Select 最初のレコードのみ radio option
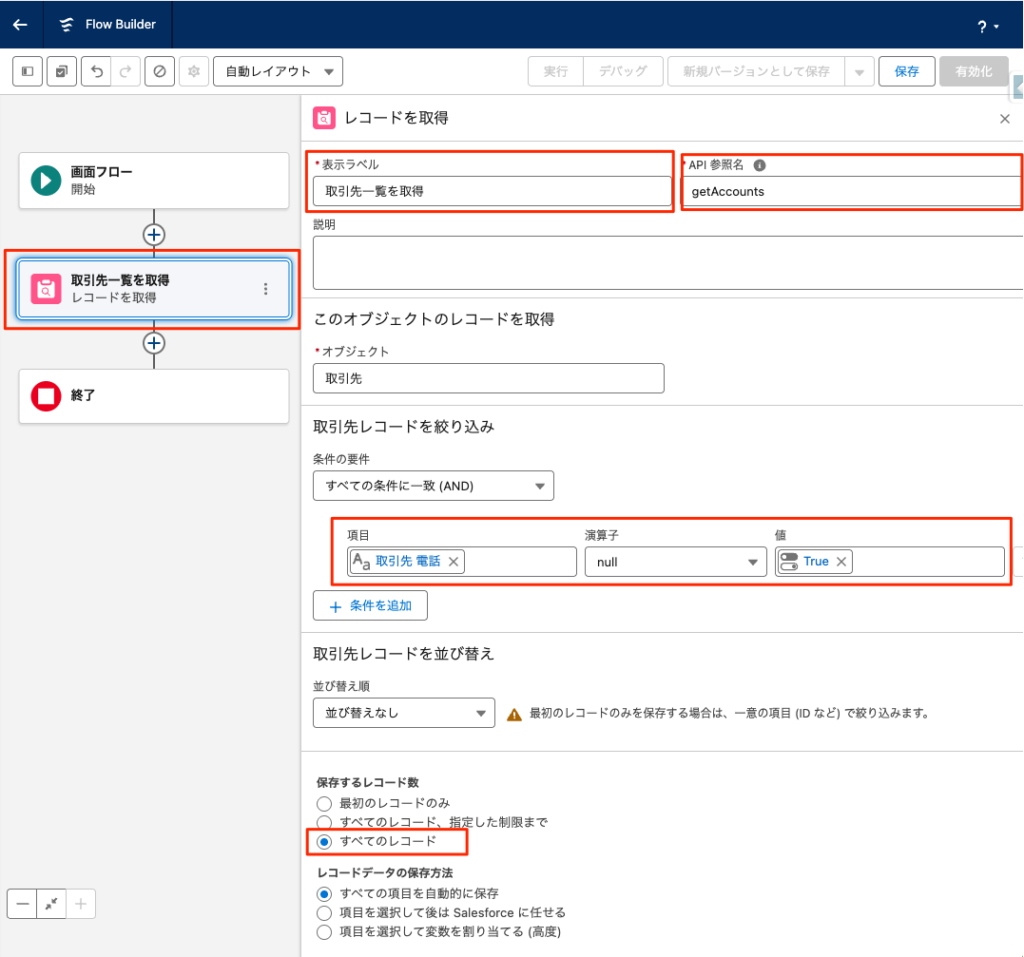This screenshot has height=957, width=1024. 323,803
